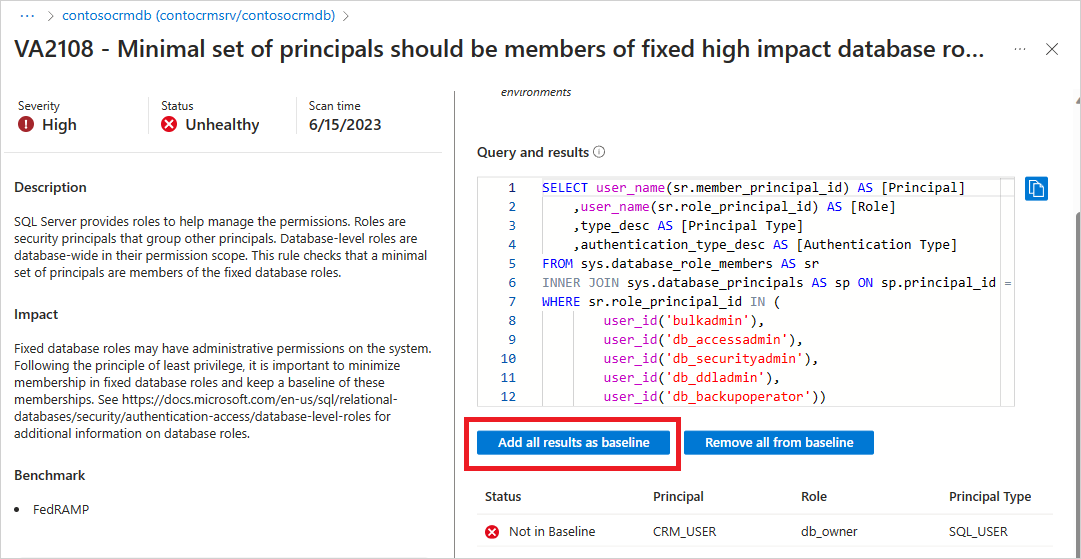
Task: Click the VA2108 page title
Action: pyautogui.click(x=499, y=49)
